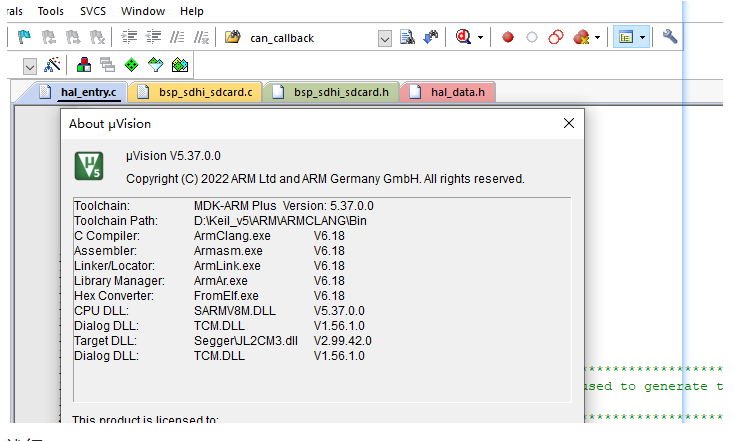The width and height of the screenshot is (734, 441).
Task: Click the V2.99.42.0 version value
Action: click(x=343, y=341)
